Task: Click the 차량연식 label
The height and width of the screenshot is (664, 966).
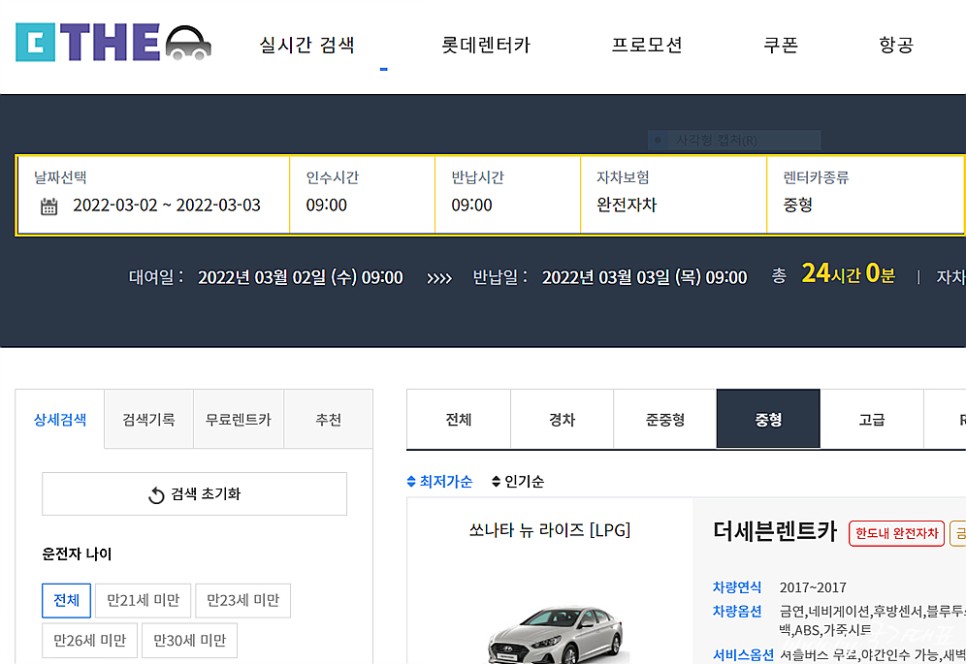Action: [x=737, y=588]
